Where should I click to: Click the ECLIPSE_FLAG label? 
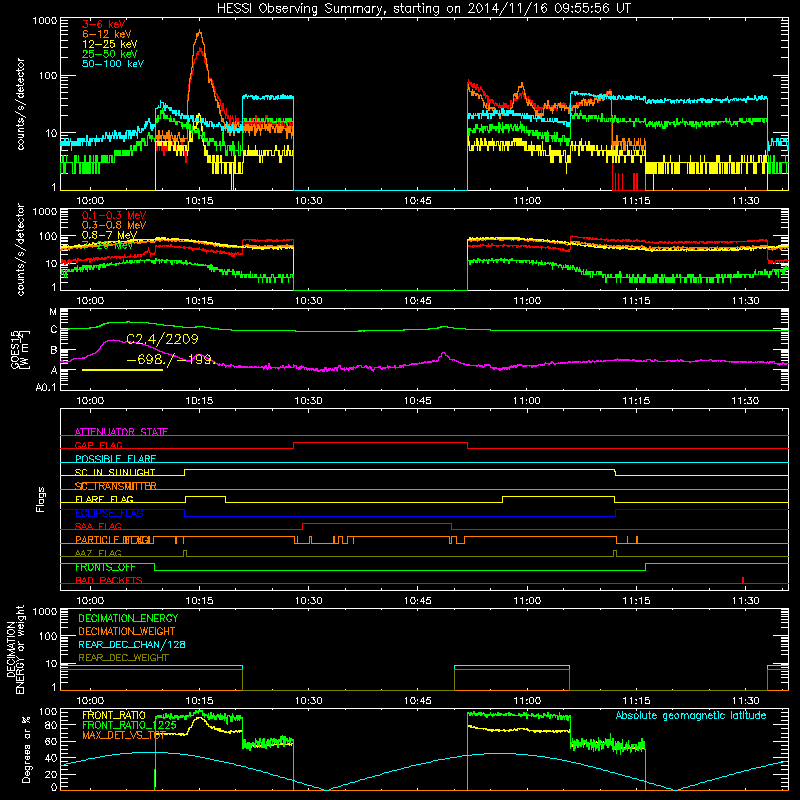point(109,513)
